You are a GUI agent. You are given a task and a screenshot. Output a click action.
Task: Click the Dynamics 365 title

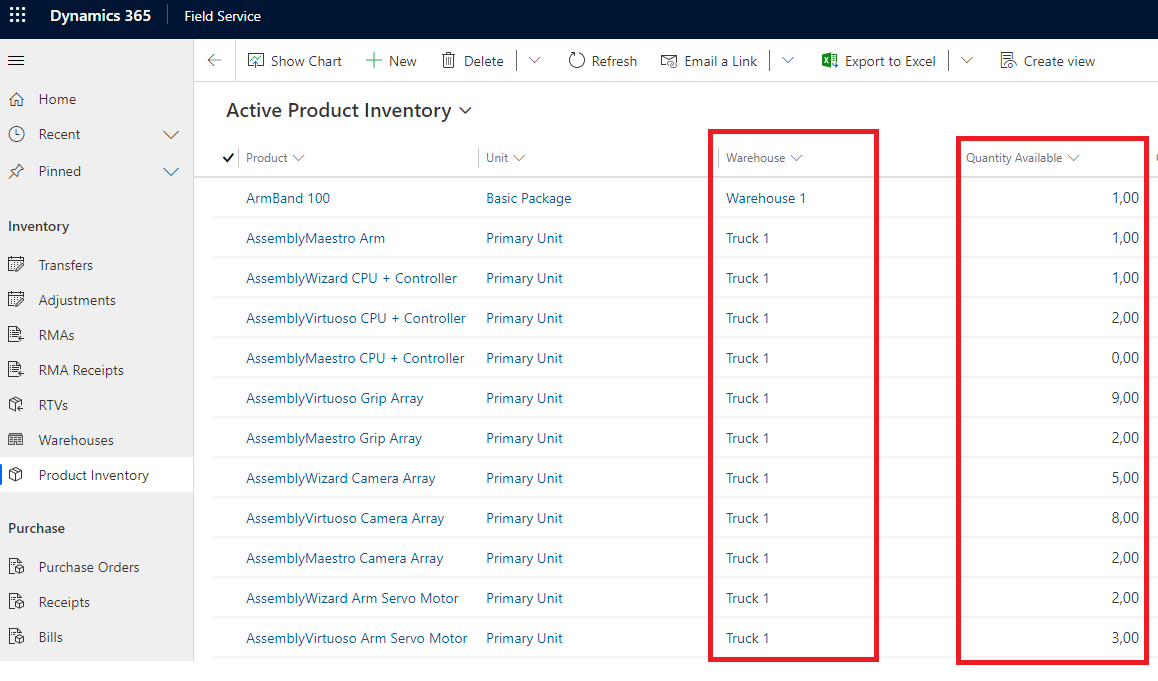(100, 16)
